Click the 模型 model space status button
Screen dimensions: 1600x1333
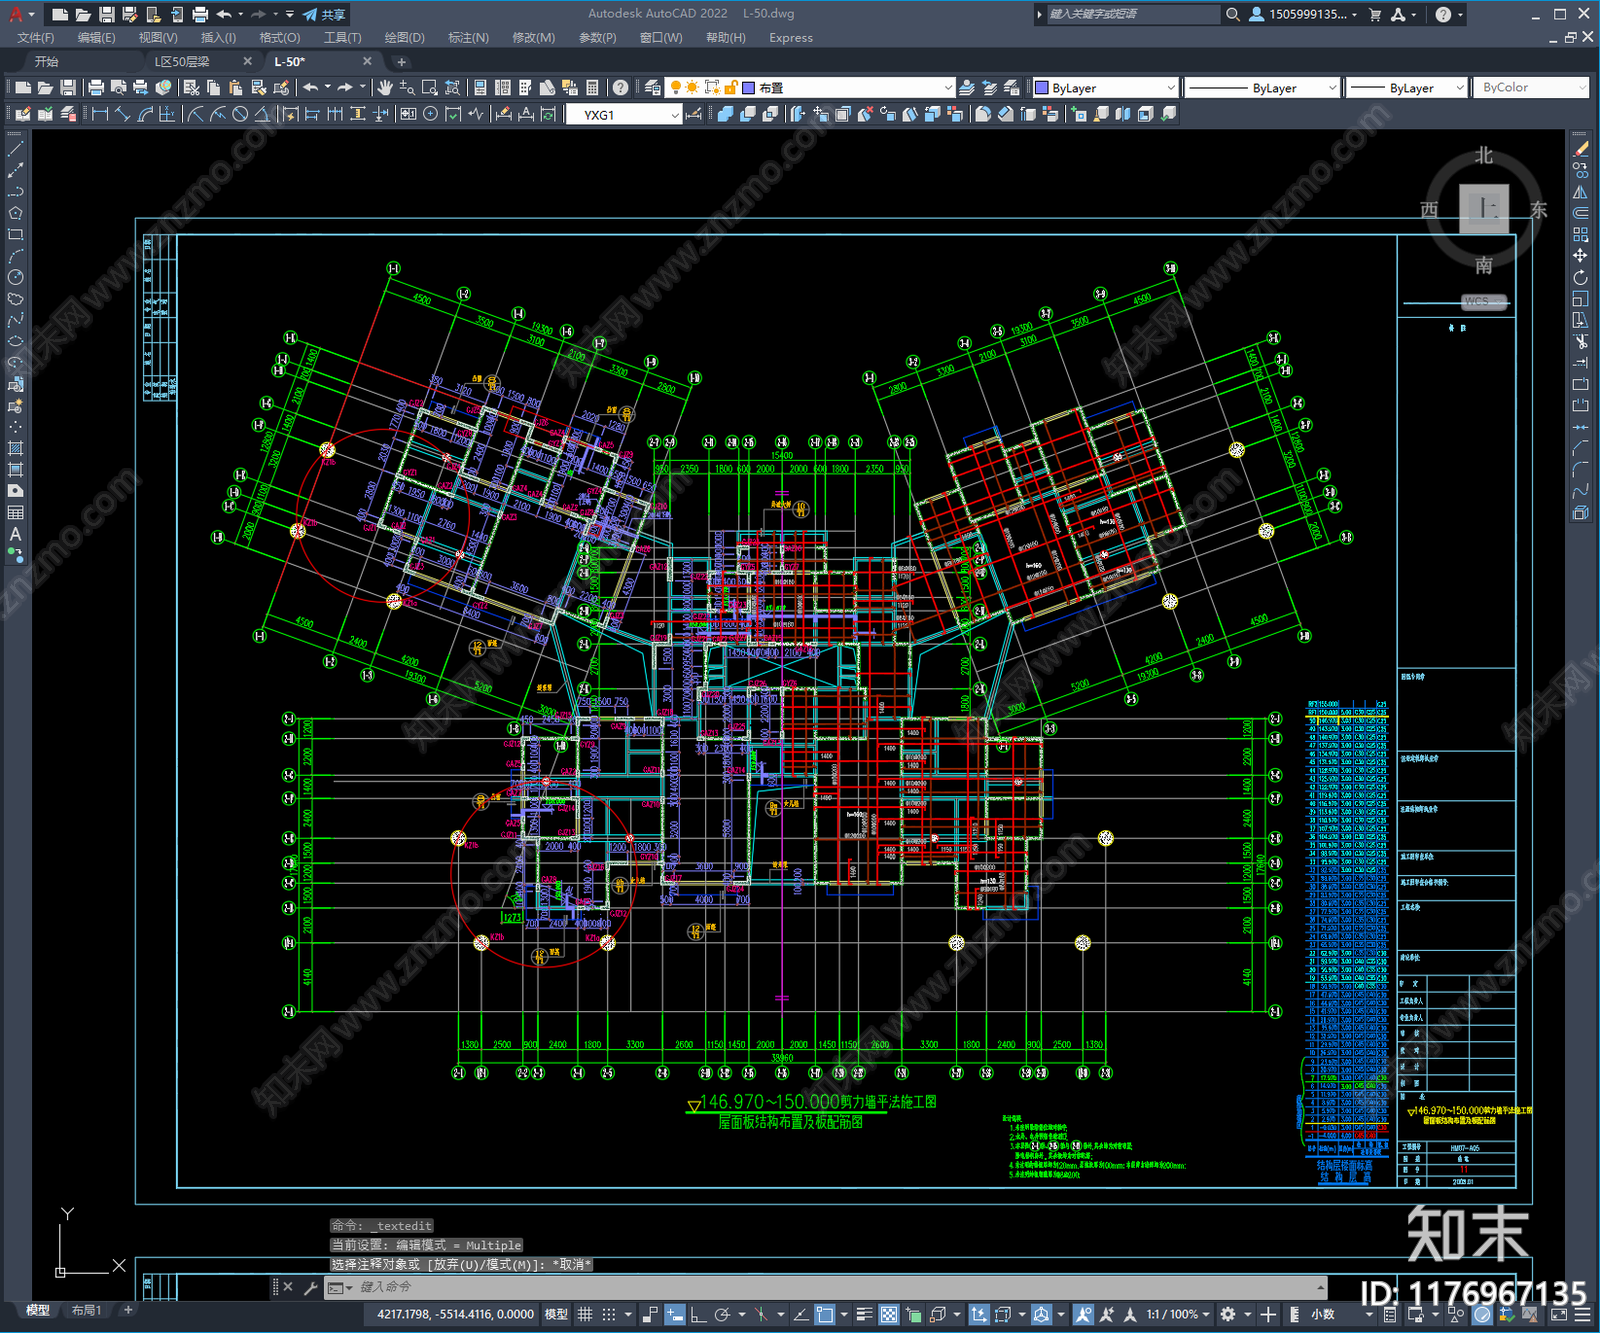pos(556,1314)
